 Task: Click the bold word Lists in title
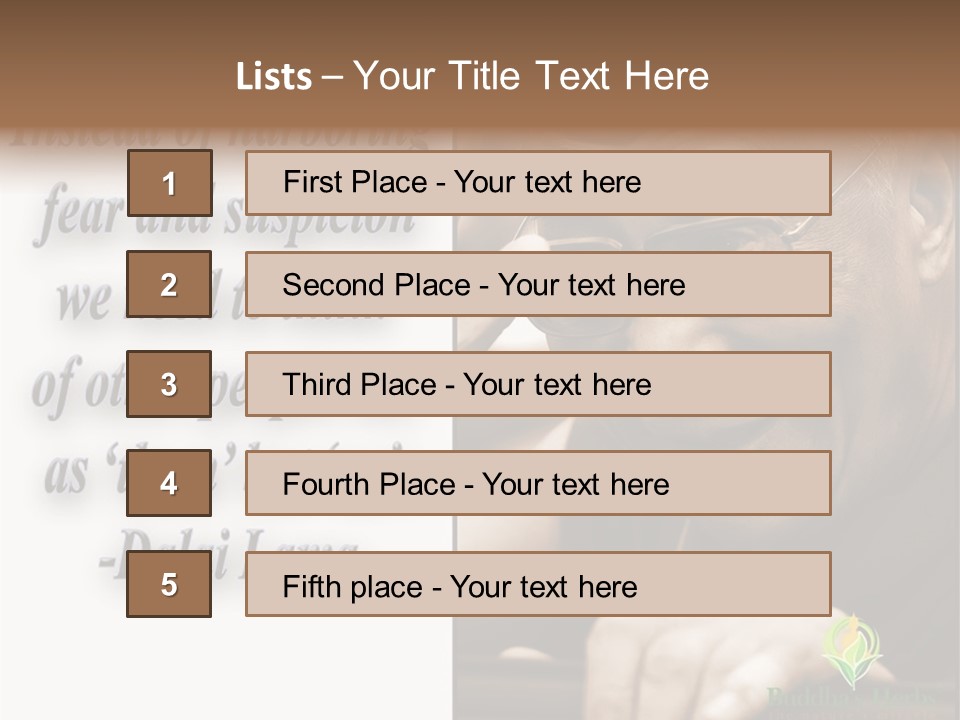pyautogui.click(x=274, y=77)
